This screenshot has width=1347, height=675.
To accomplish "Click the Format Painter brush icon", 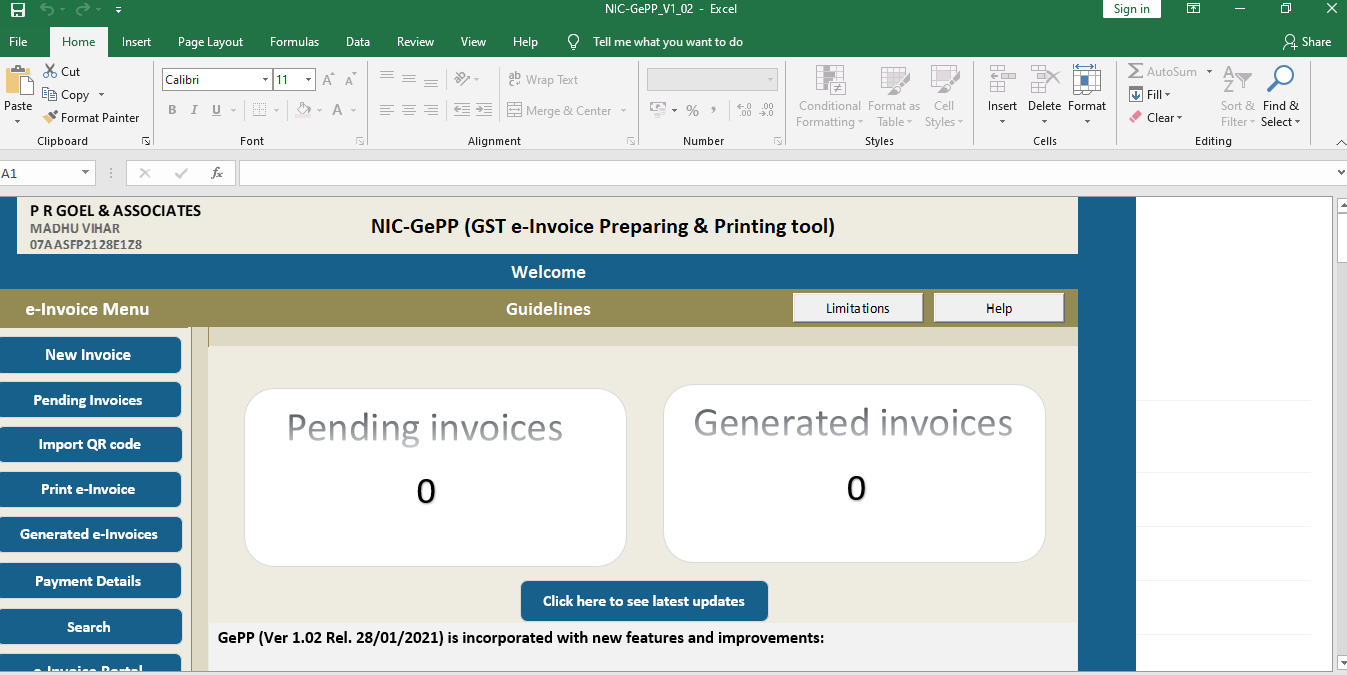I will click(50, 118).
